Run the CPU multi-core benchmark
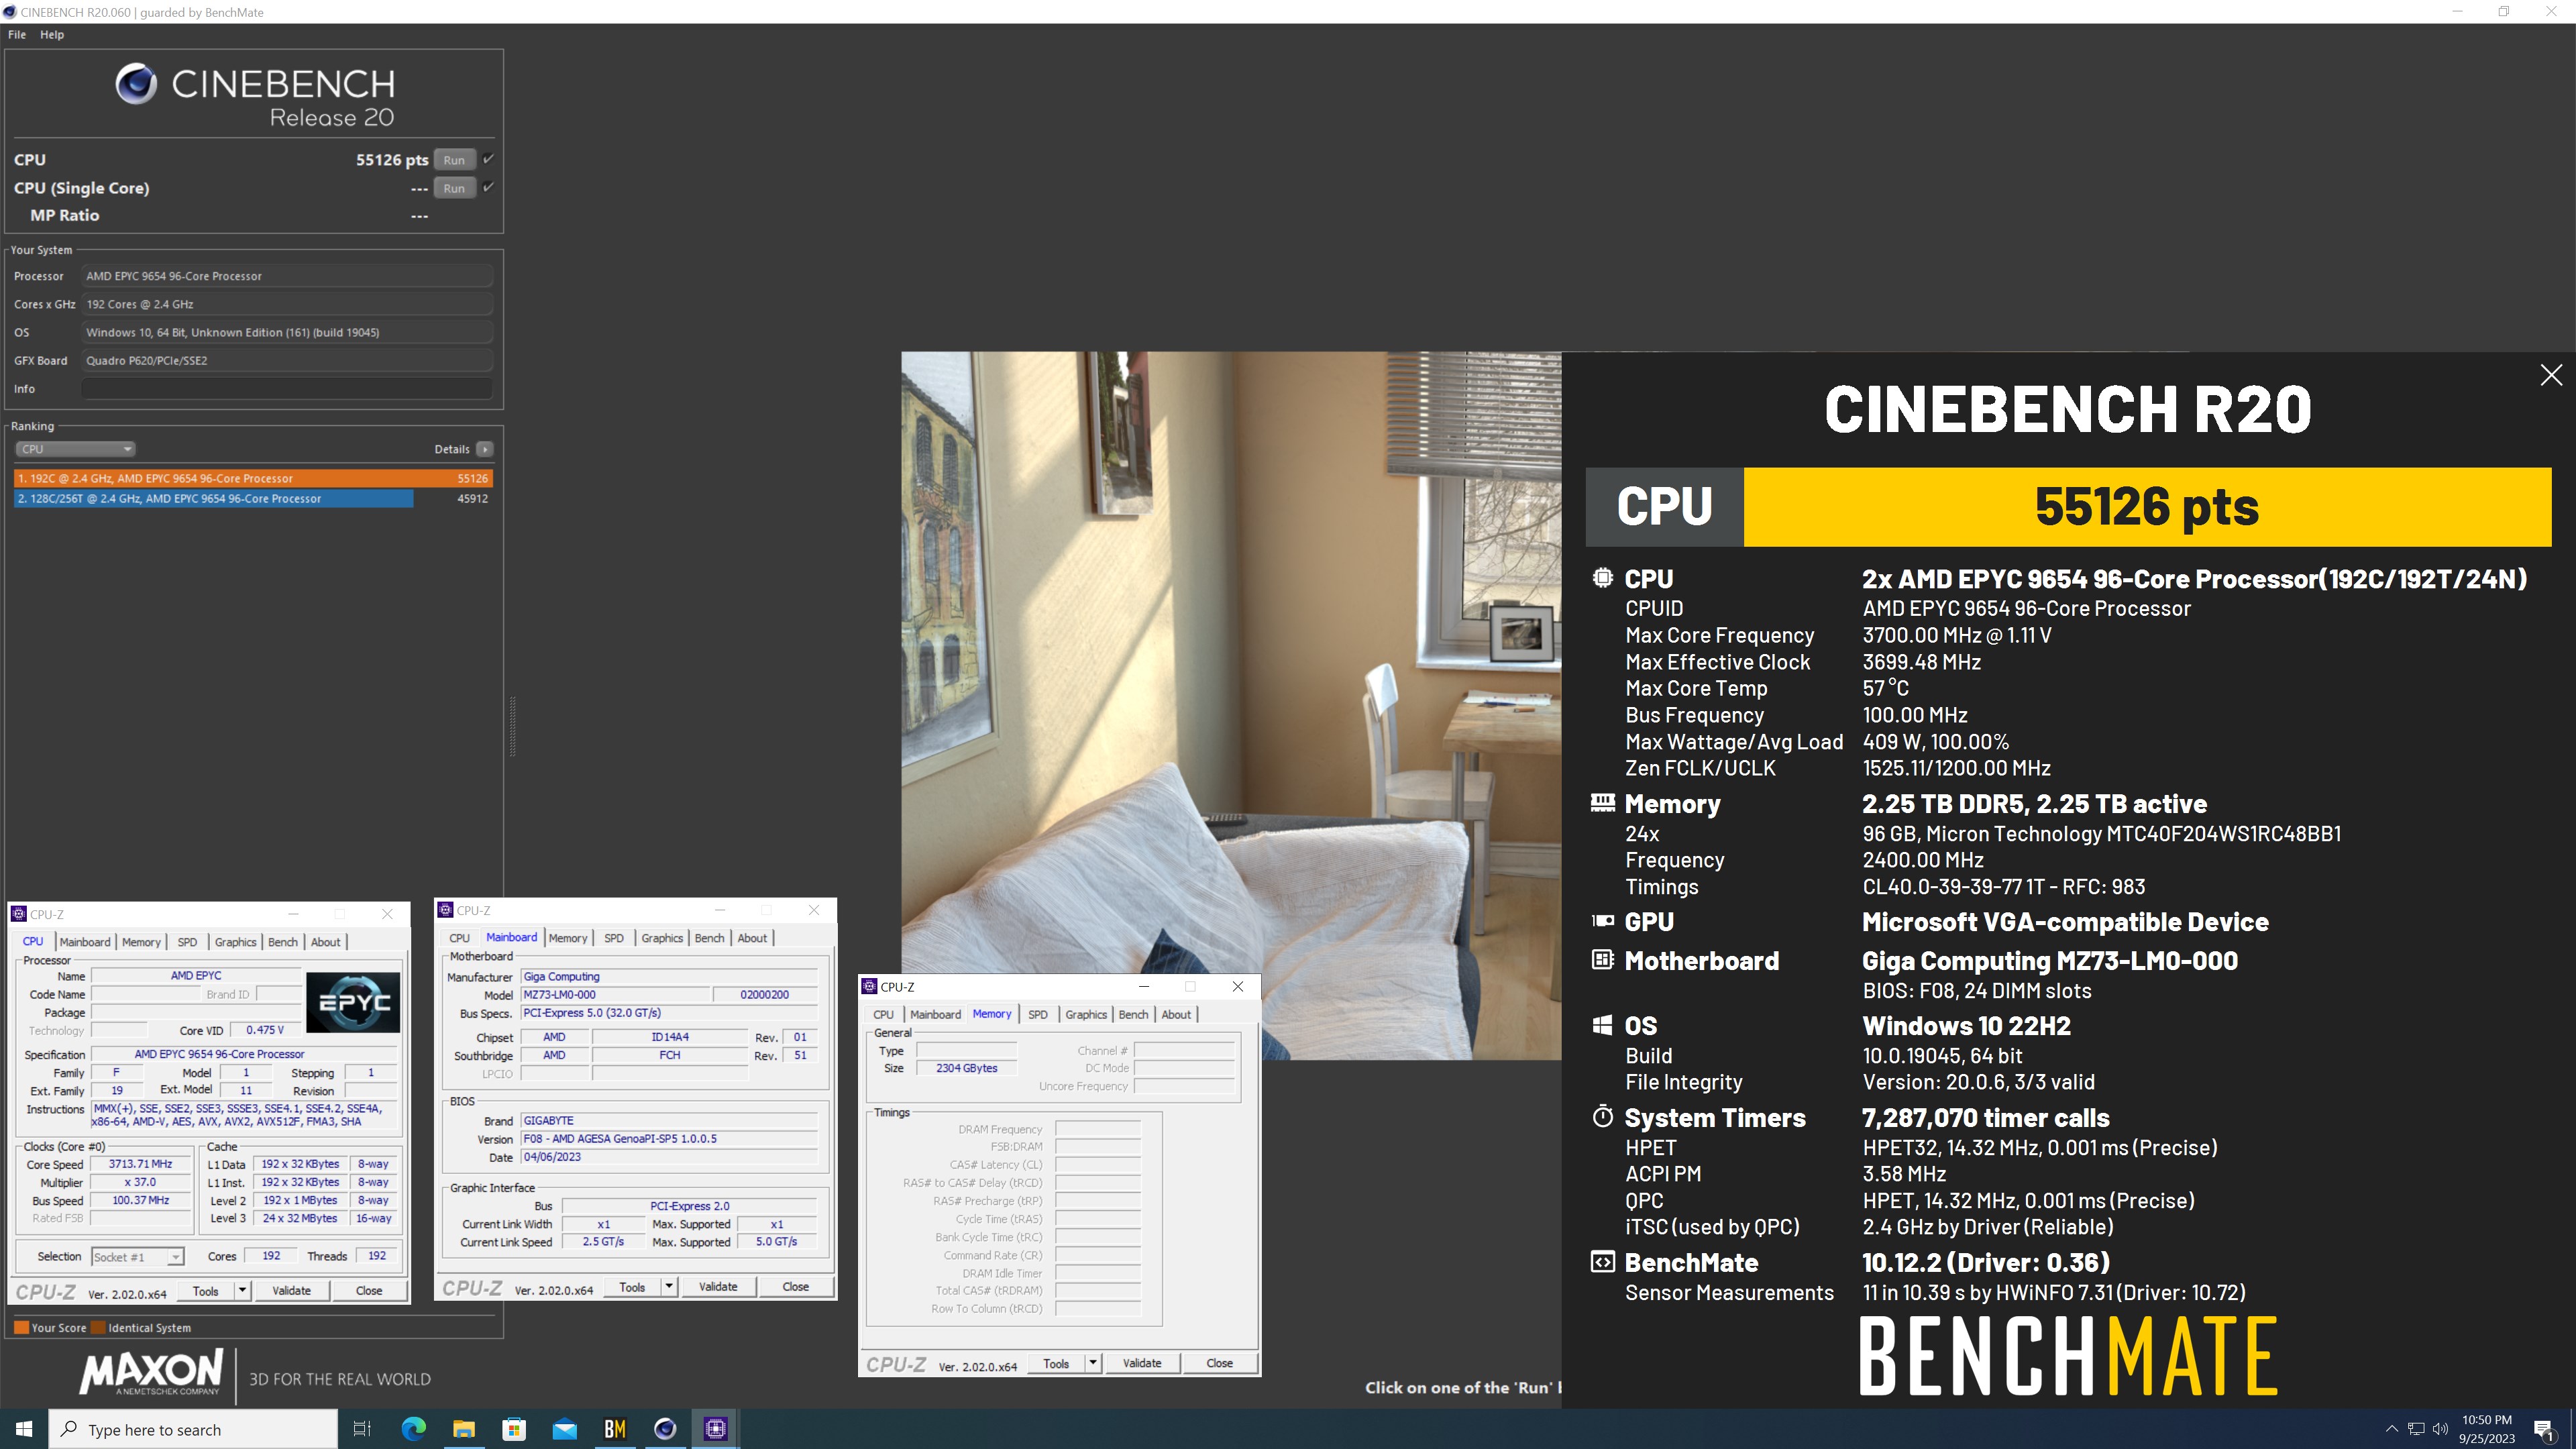 (454, 160)
